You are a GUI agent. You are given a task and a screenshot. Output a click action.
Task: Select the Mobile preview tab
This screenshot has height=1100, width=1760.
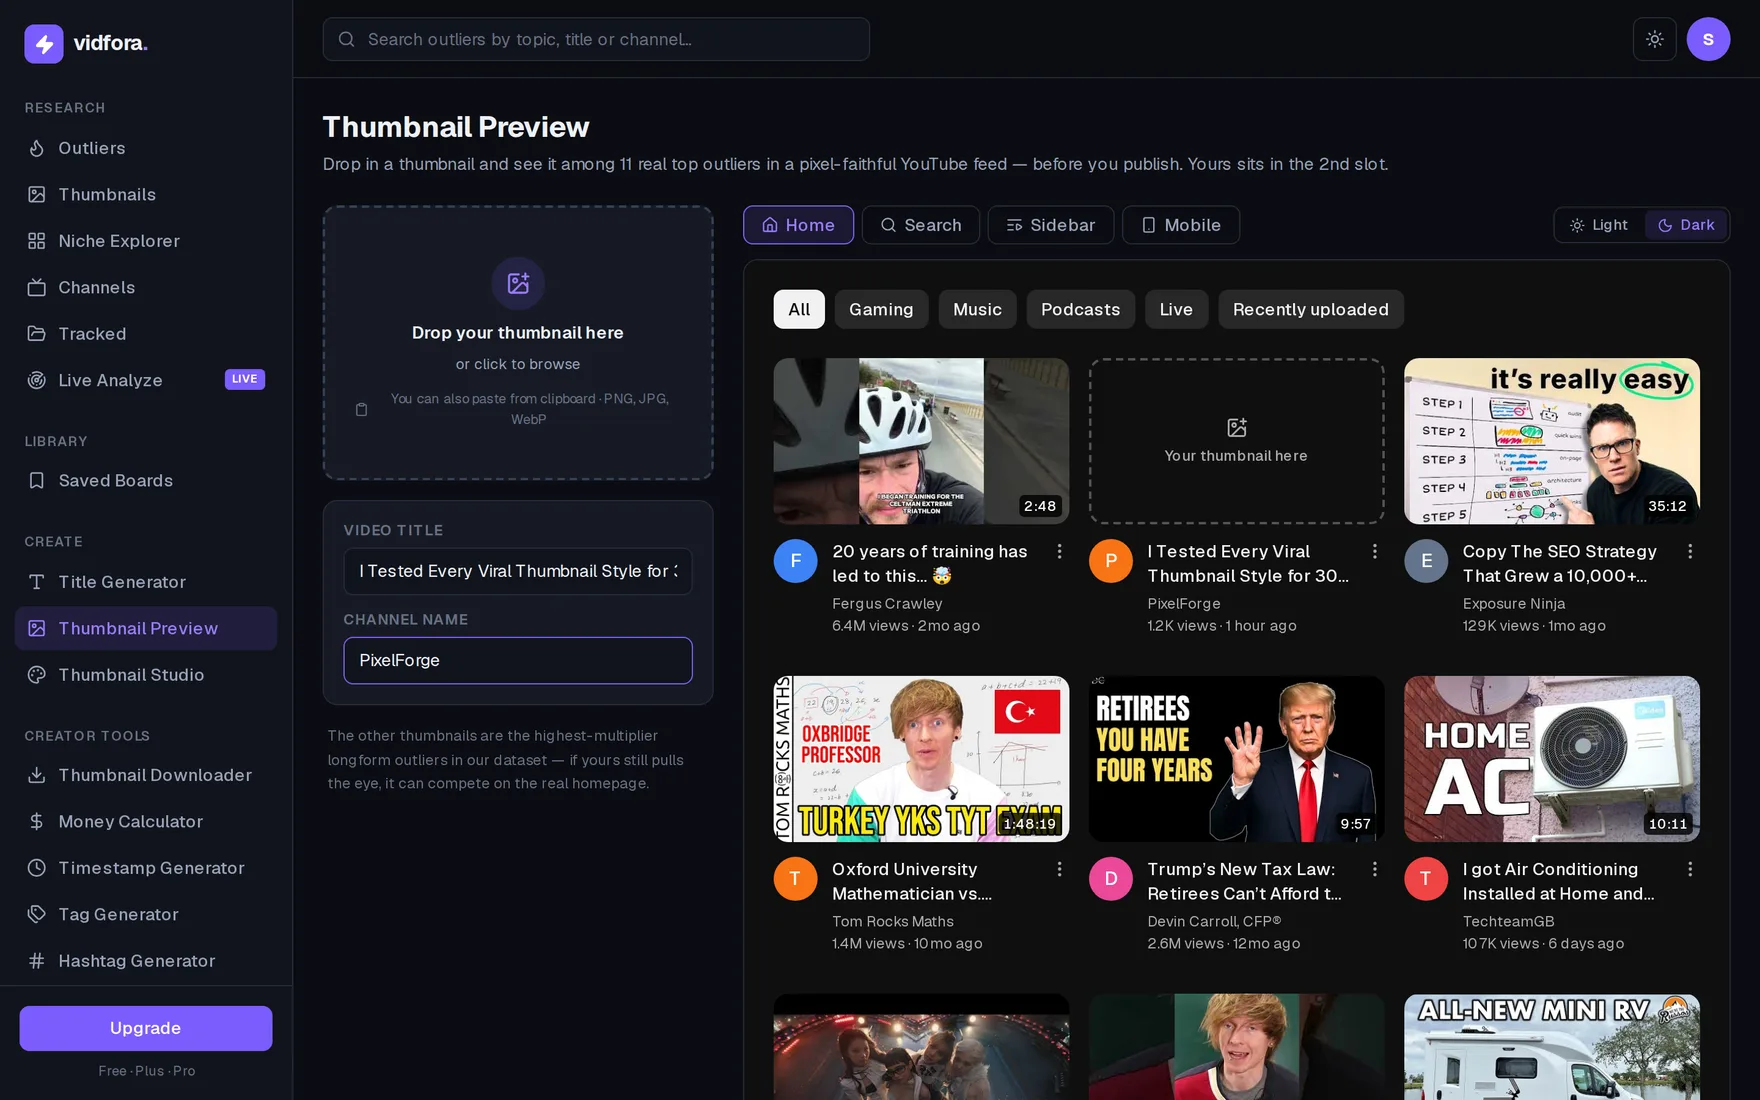click(1181, 225)
